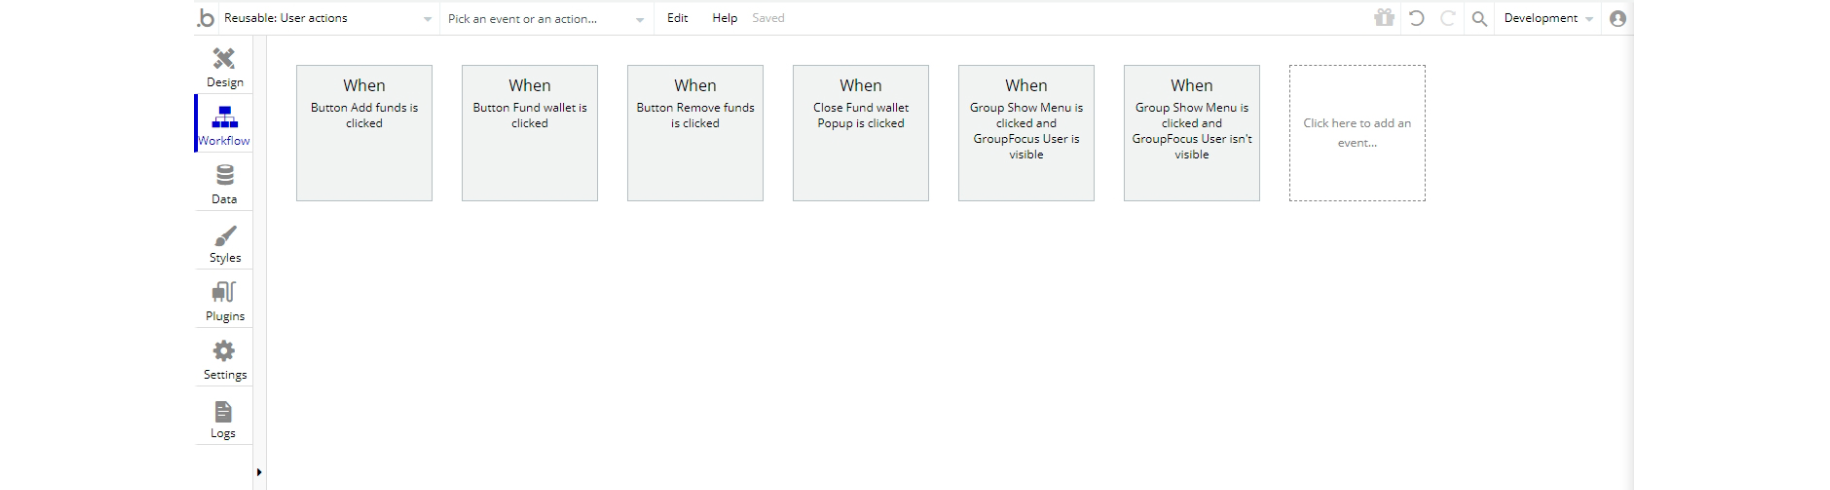Viewport: 1830px width, 490px height.
Task: Open the Plugins section
Action: [x=224, y=300]
